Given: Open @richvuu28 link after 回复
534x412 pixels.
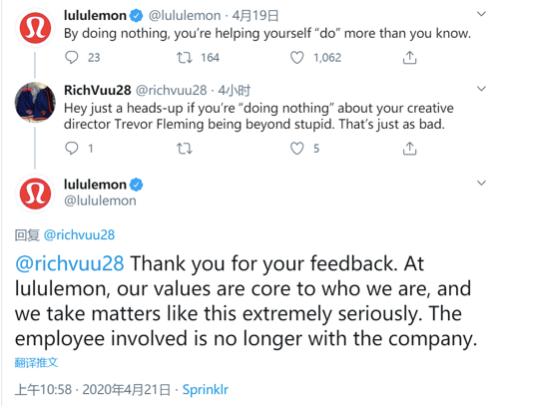Looking at the screenshot, I should pos(79,235).
